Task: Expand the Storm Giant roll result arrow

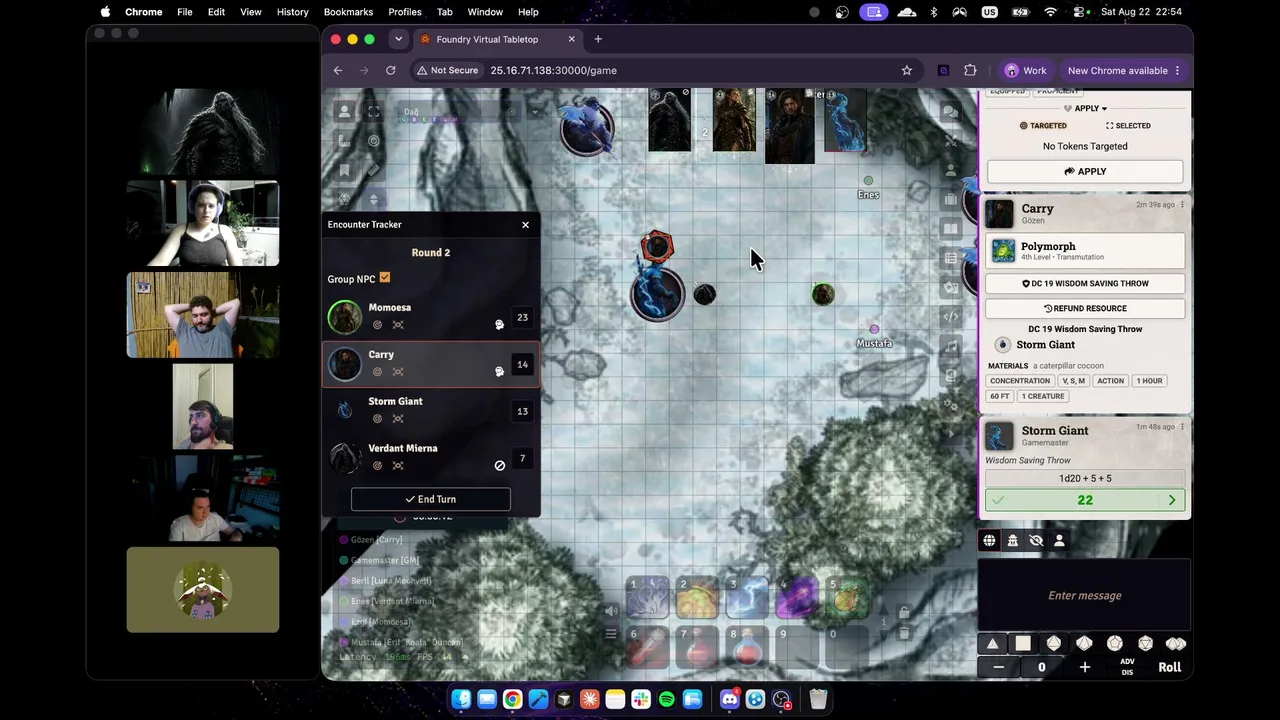Action: coord(1172,500)
